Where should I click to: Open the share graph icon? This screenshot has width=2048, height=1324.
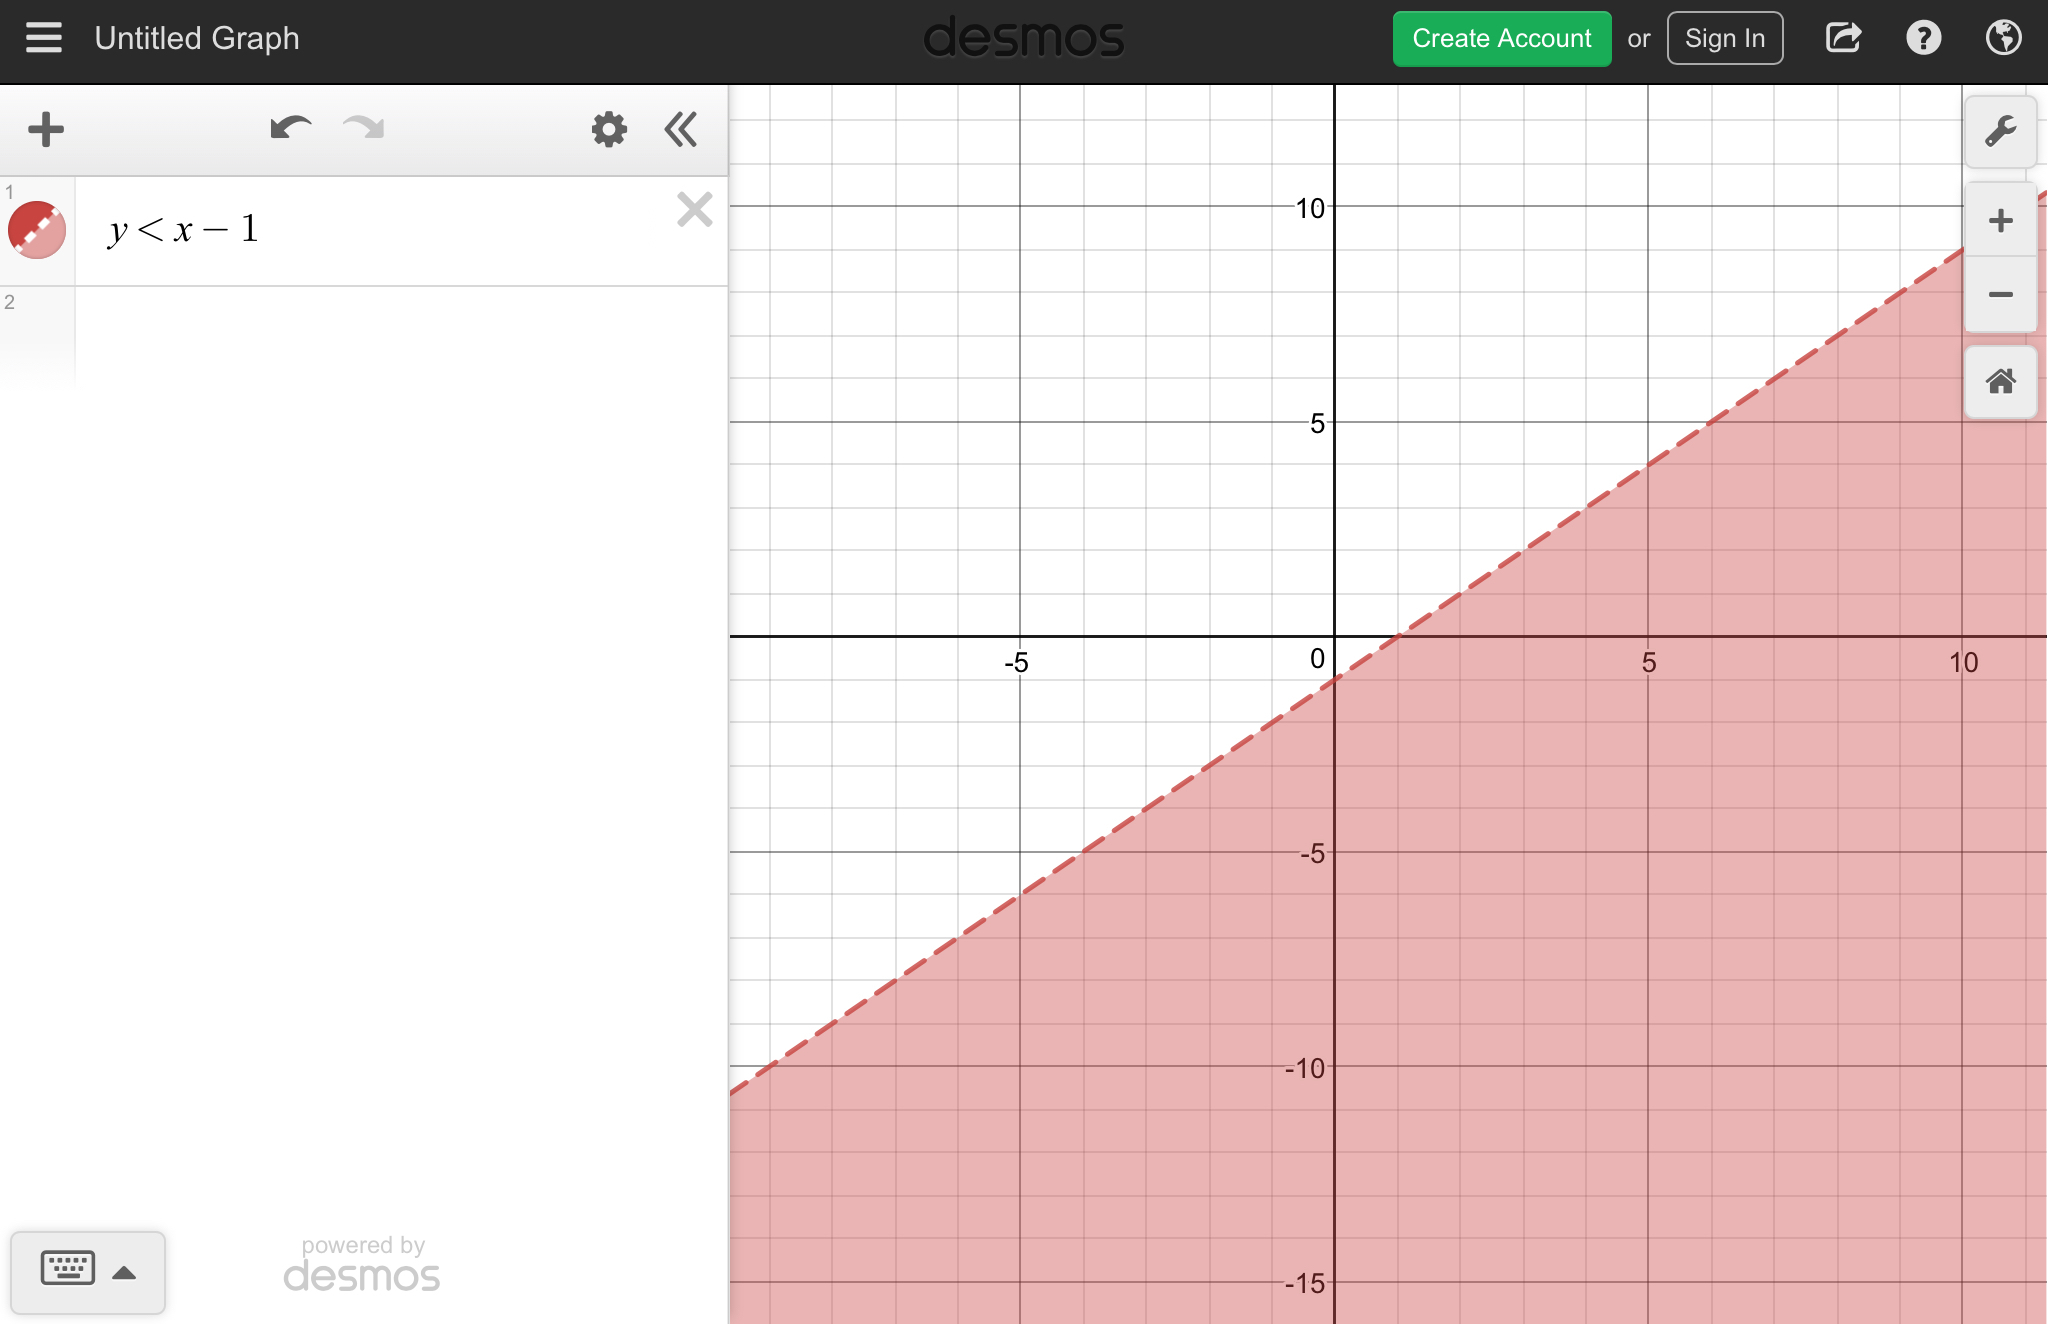pos(1843,39)
